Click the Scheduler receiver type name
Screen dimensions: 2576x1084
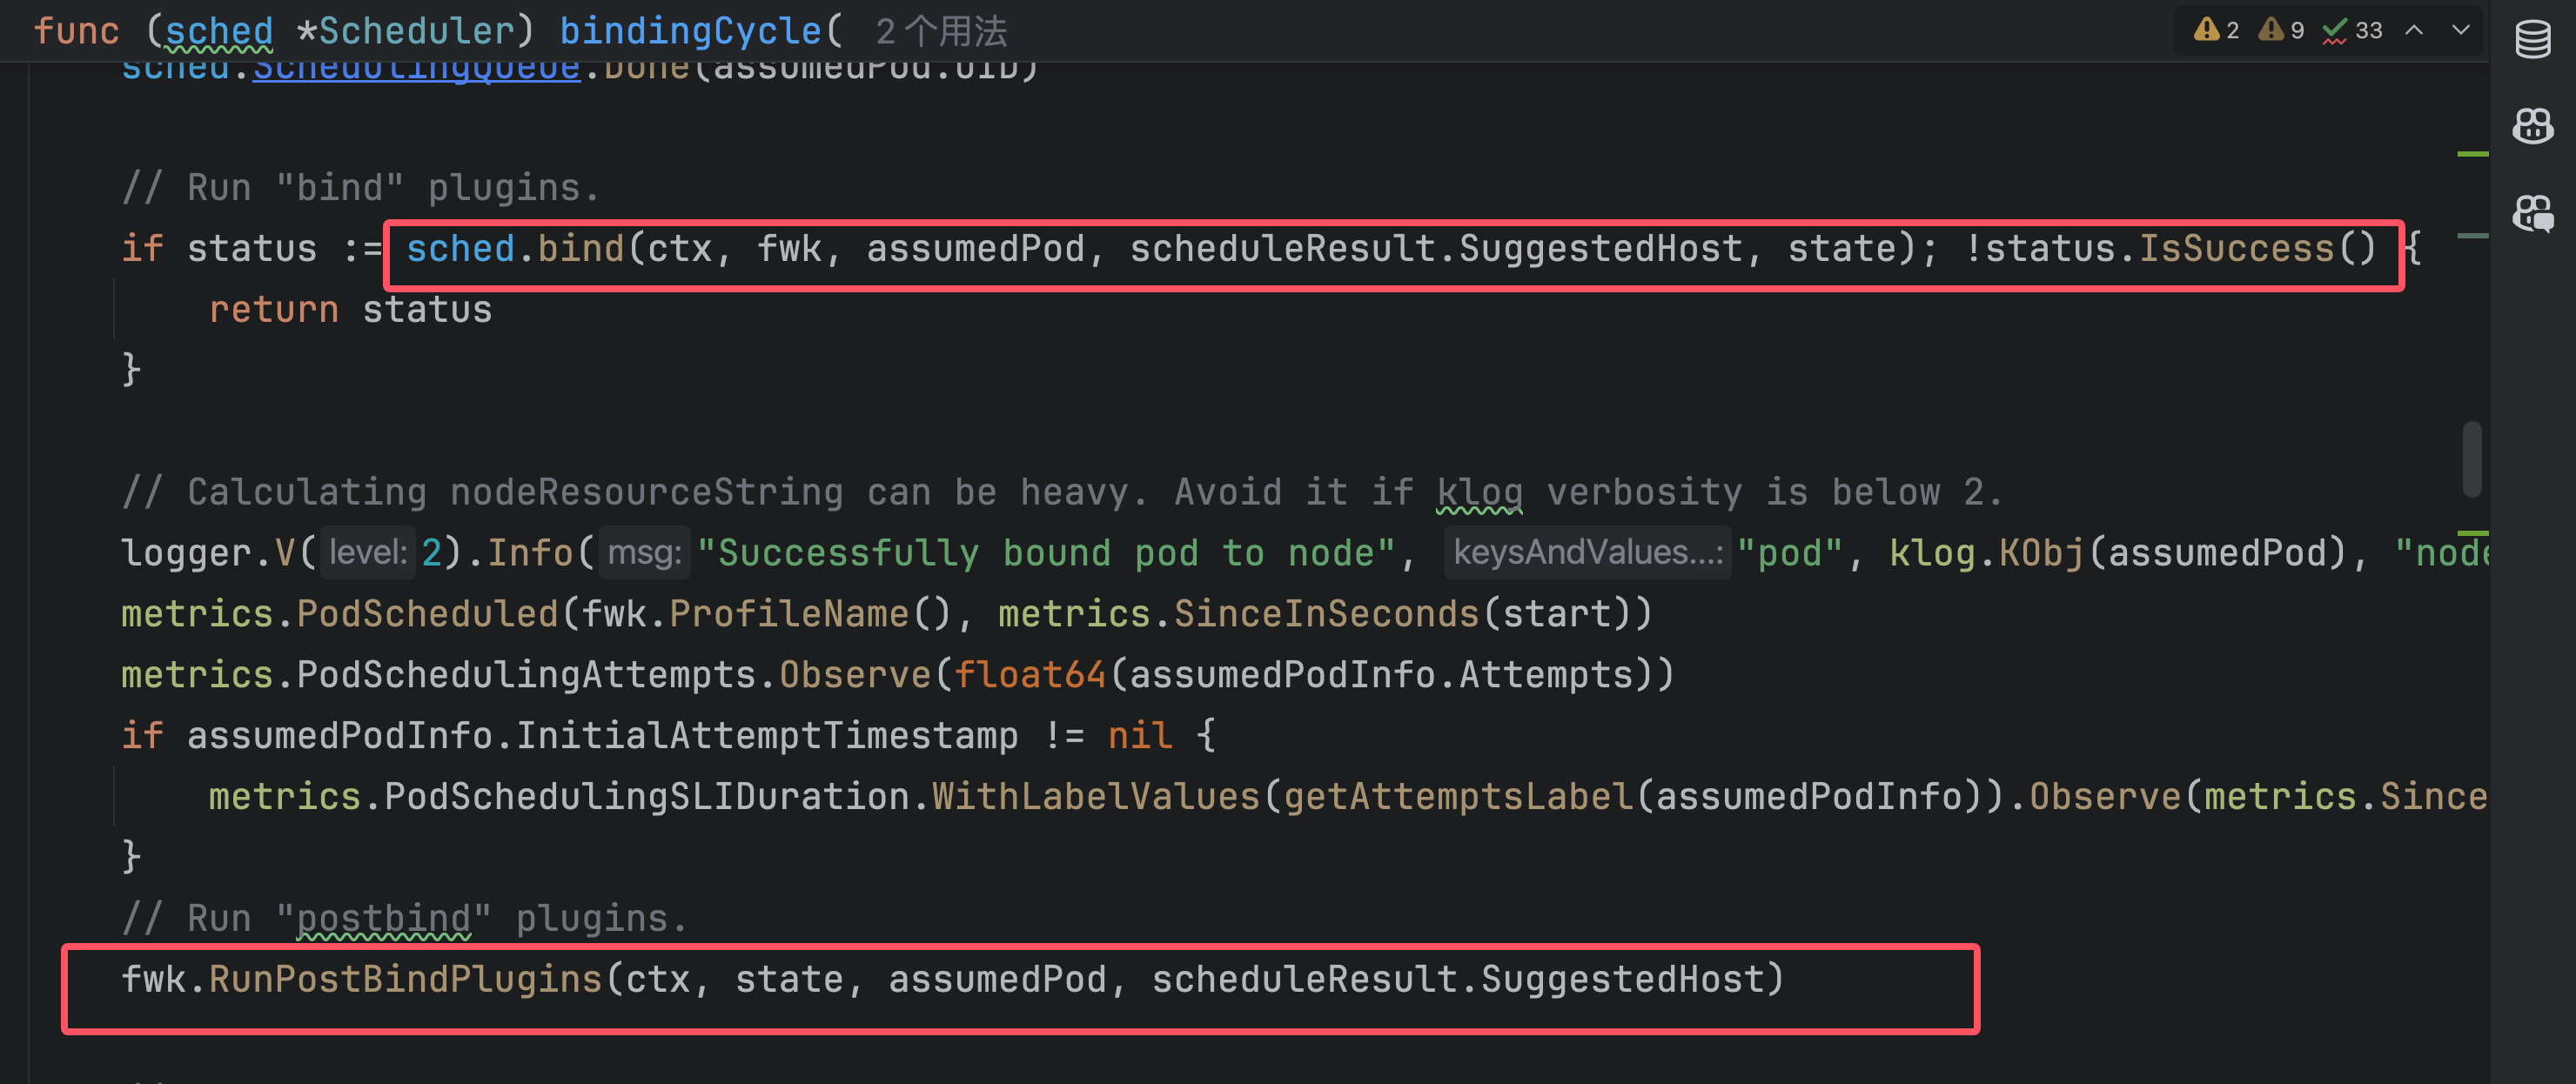coord(416,31)
